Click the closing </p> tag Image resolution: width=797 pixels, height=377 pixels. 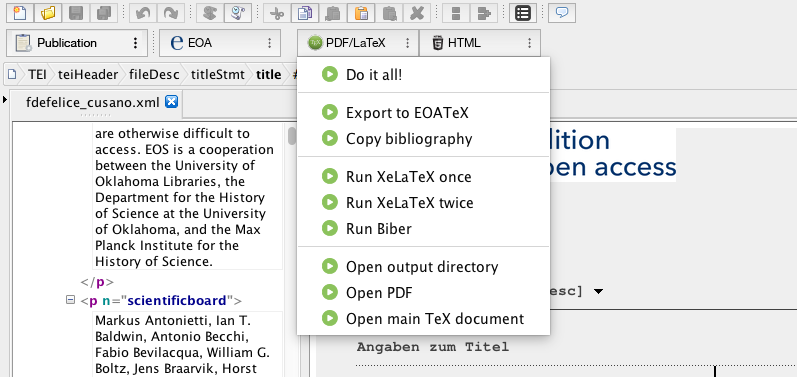[x=97, y=282]
